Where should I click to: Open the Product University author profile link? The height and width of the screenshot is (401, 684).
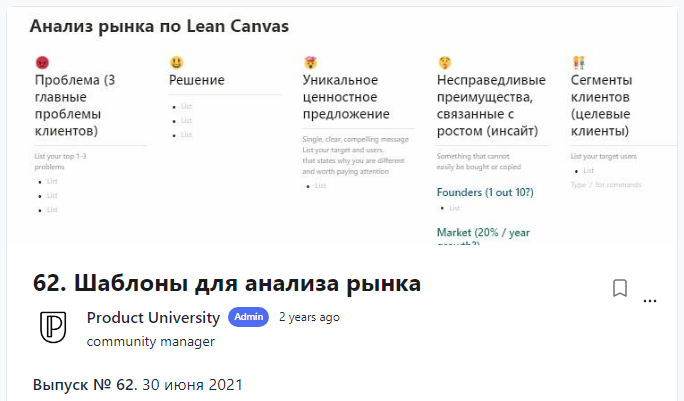point(153,318)
